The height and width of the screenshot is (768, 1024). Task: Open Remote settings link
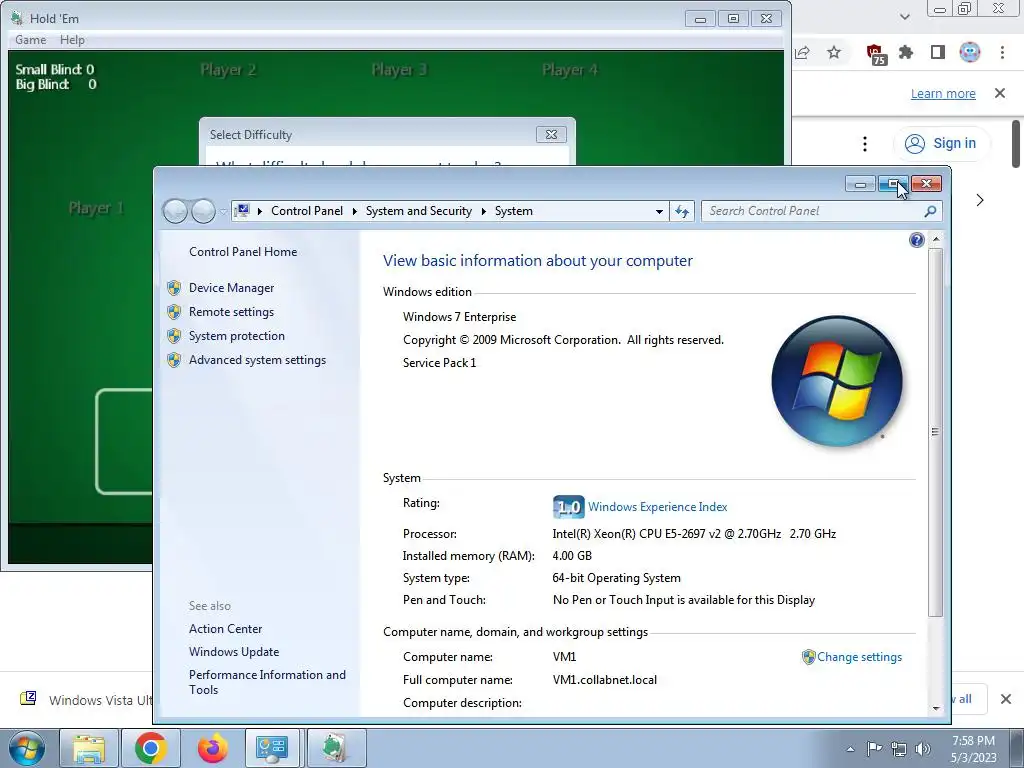[231, 312]
